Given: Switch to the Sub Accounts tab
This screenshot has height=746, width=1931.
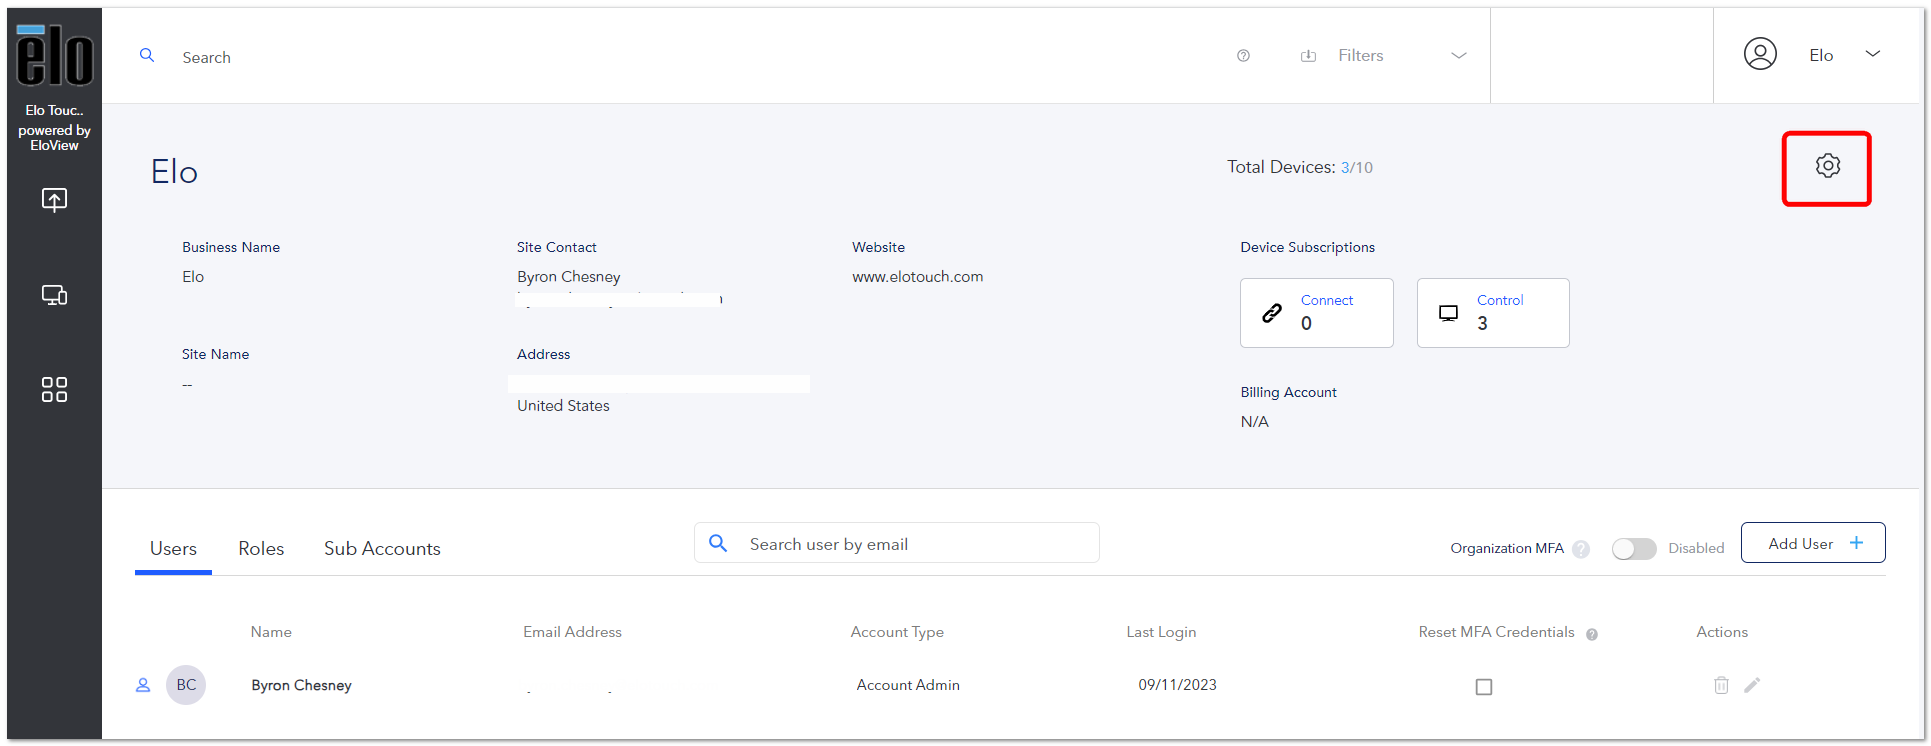Looking at the screenshot, I should [382, 549].
